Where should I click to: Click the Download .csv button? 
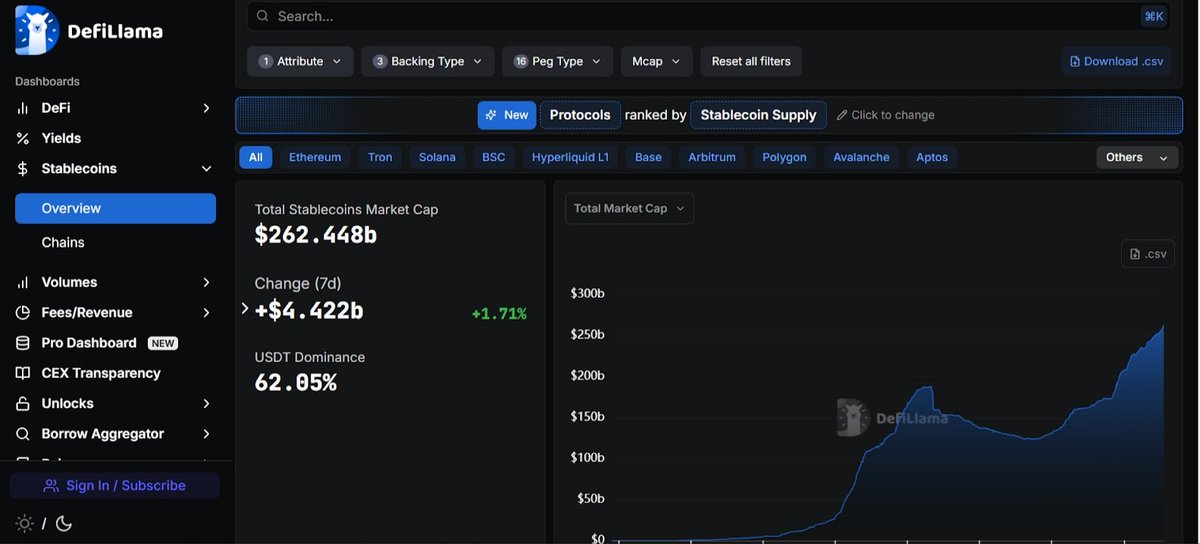(1117, 61)
